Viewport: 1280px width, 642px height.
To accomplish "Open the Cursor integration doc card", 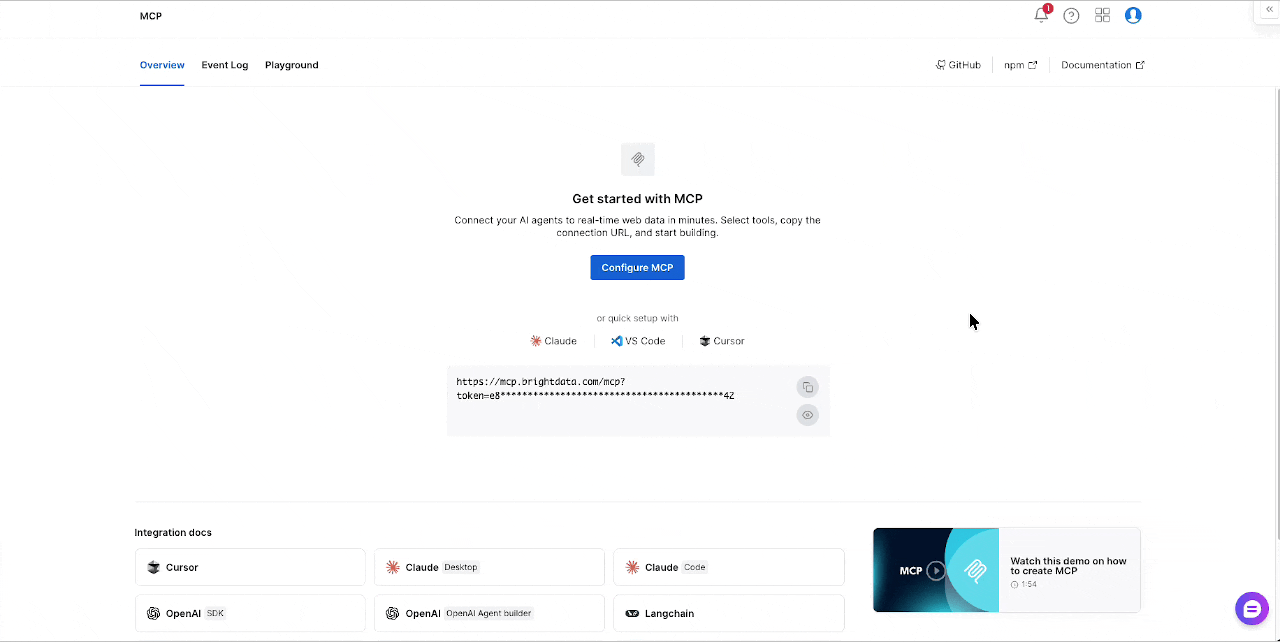I will pyautogui.click(x=250, y=567).
